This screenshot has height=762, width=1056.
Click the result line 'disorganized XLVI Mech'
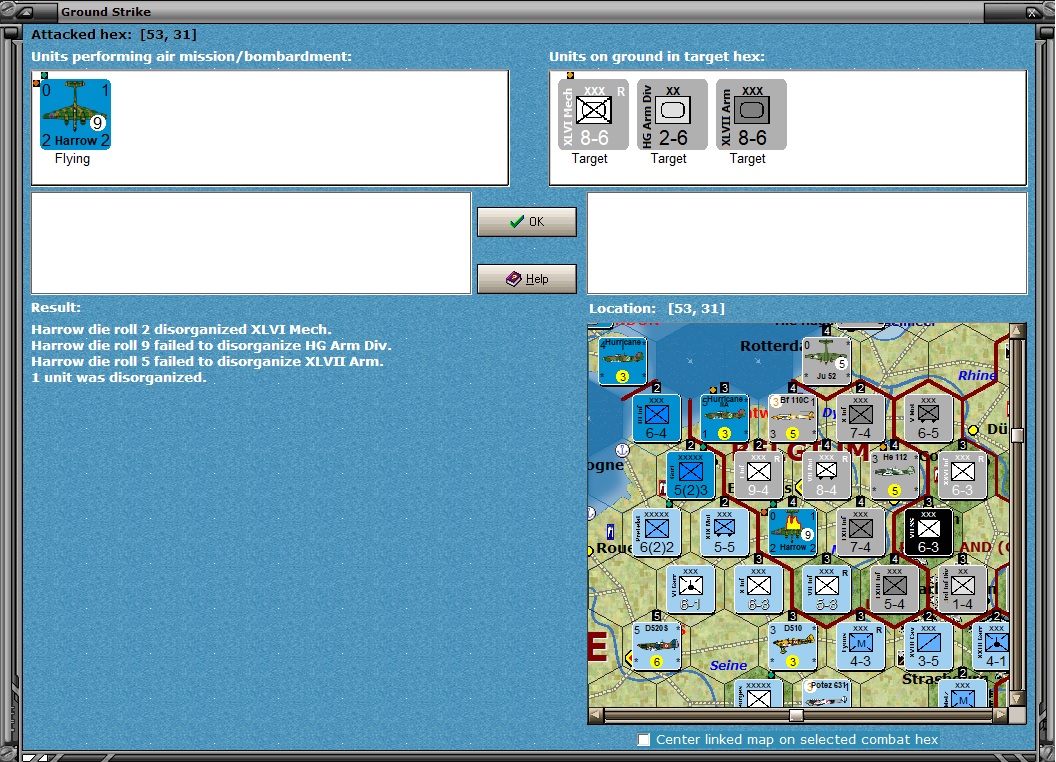[182, 329]
